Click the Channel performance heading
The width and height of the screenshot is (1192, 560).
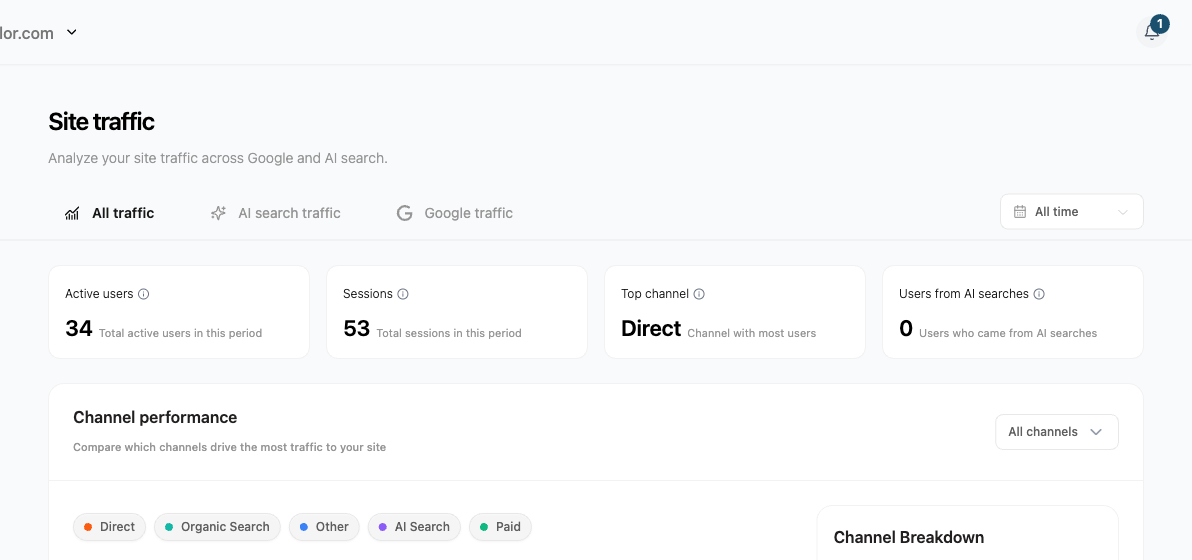coord(155,417)
